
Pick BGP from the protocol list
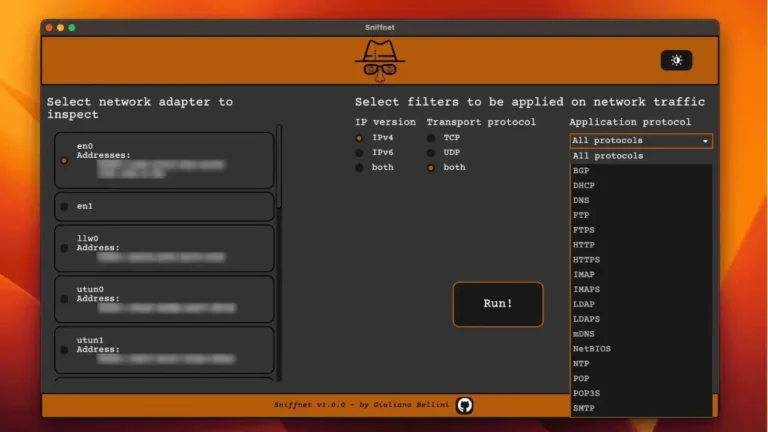pyautogui.click(x=641, y=170)
